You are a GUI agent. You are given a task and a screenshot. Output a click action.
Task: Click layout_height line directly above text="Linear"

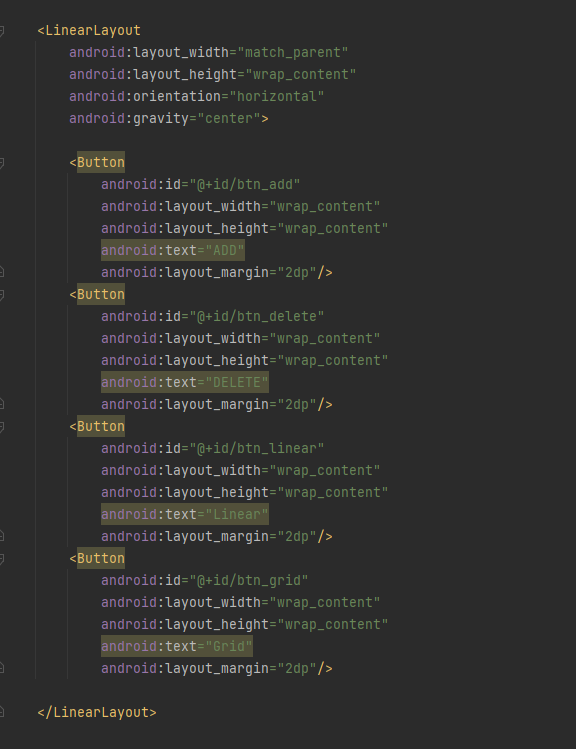tap(245, 492)
